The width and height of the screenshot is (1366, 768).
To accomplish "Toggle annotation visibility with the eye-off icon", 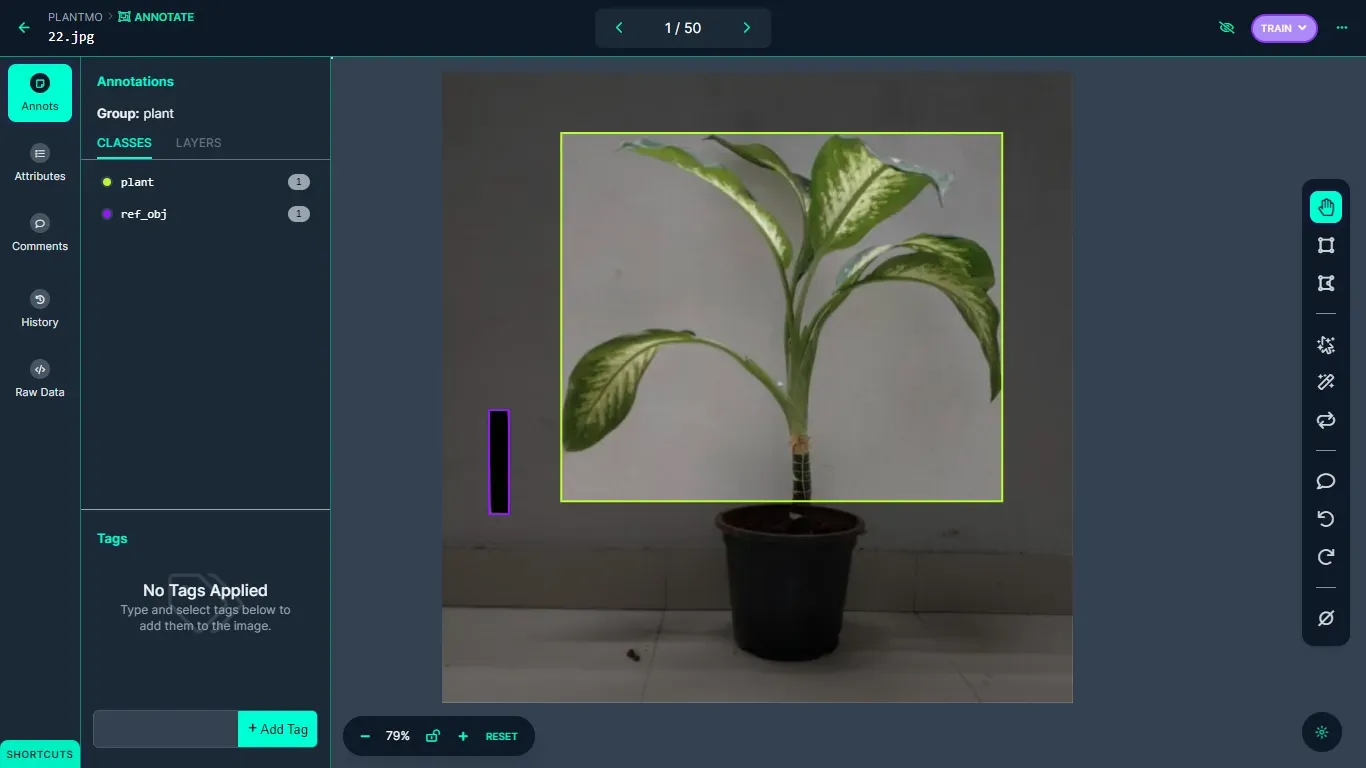I will pos(1226,28).
